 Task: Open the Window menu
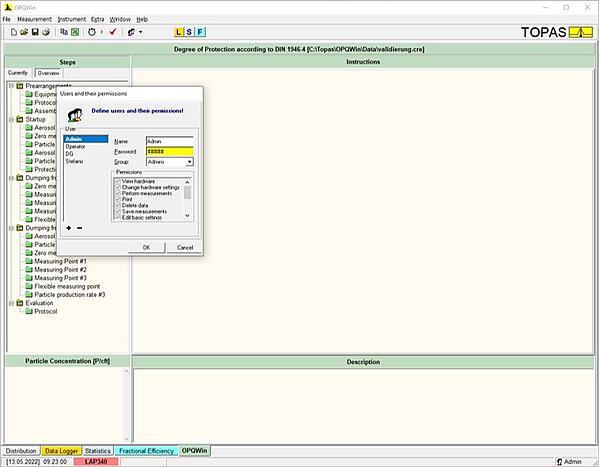click(x=120, y=19)
